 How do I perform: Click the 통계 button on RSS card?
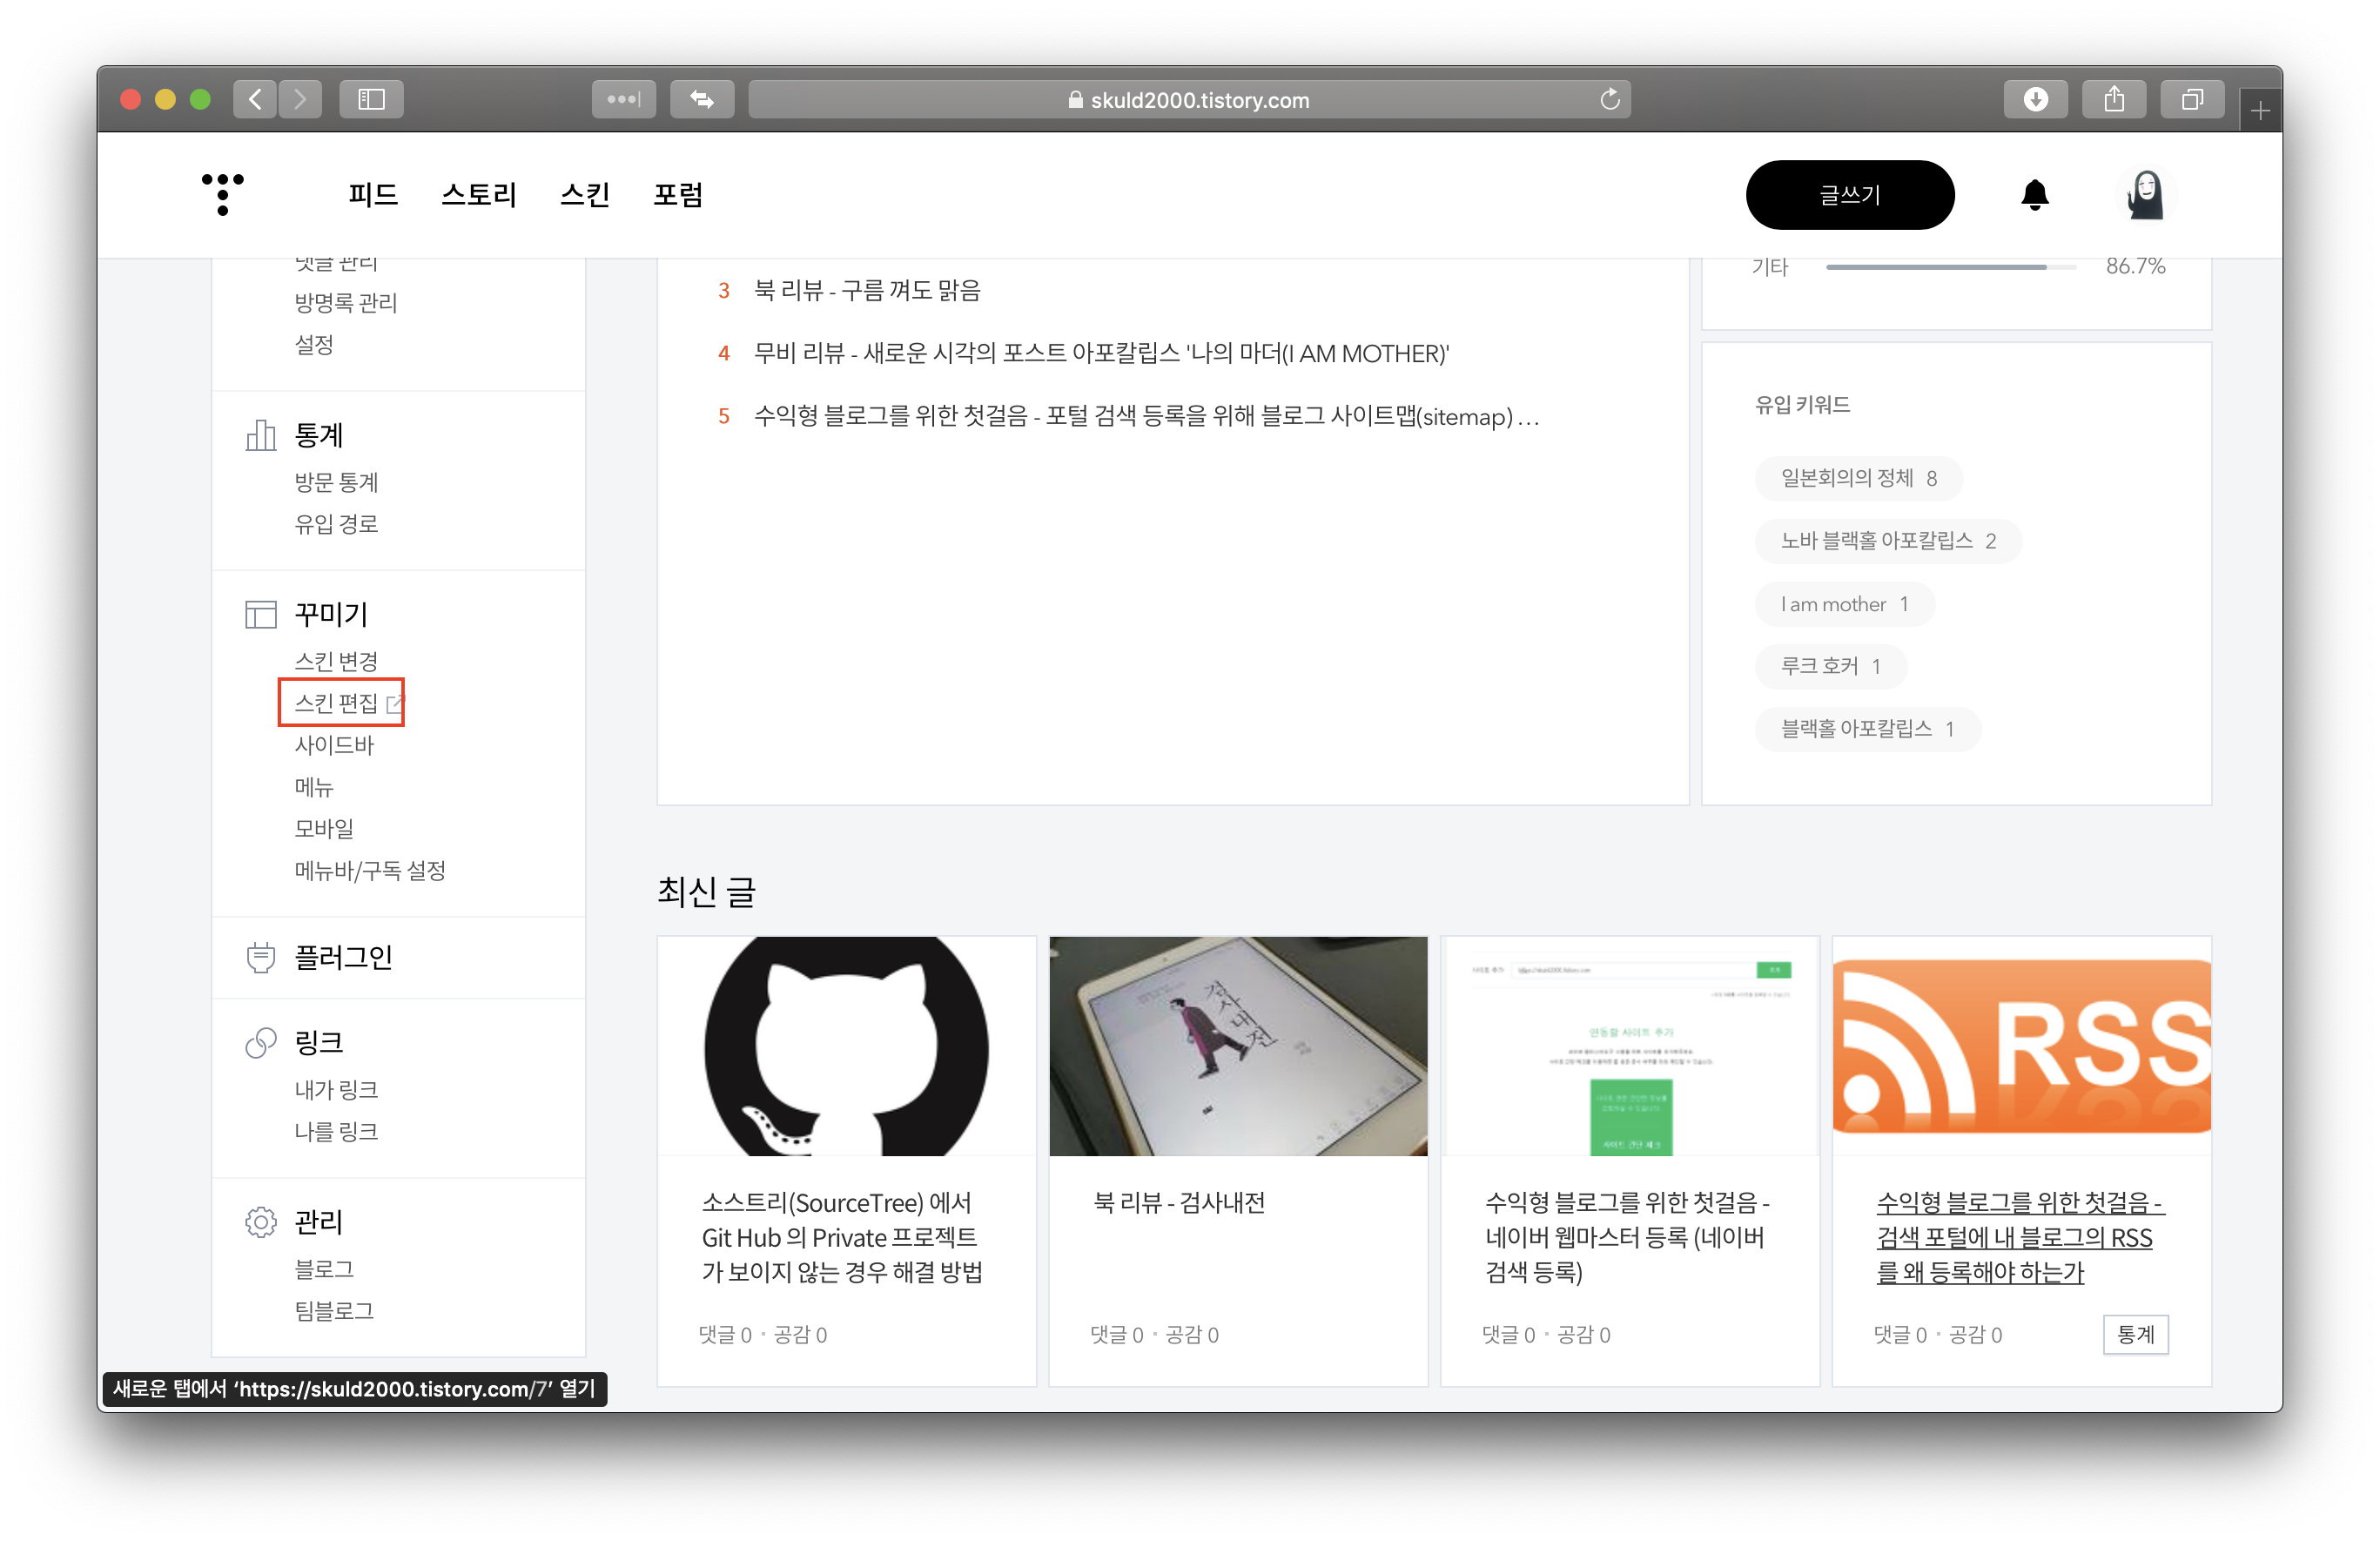[x=2135, y=1334]
